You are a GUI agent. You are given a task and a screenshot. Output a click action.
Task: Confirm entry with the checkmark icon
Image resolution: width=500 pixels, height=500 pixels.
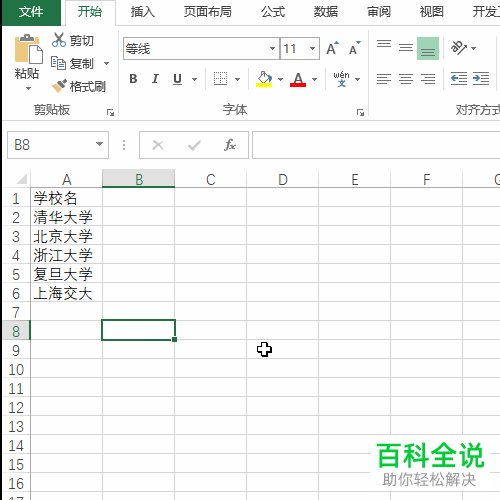click(194, 145)
